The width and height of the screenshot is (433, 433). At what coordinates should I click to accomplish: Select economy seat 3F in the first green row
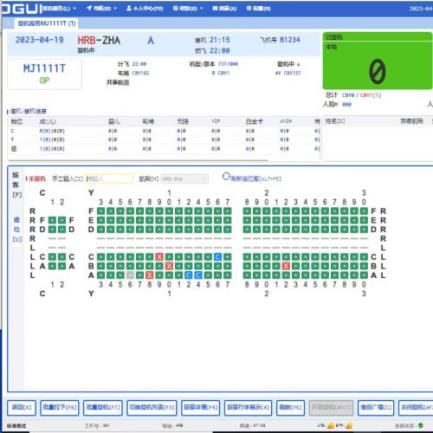(x=101, y=211)
